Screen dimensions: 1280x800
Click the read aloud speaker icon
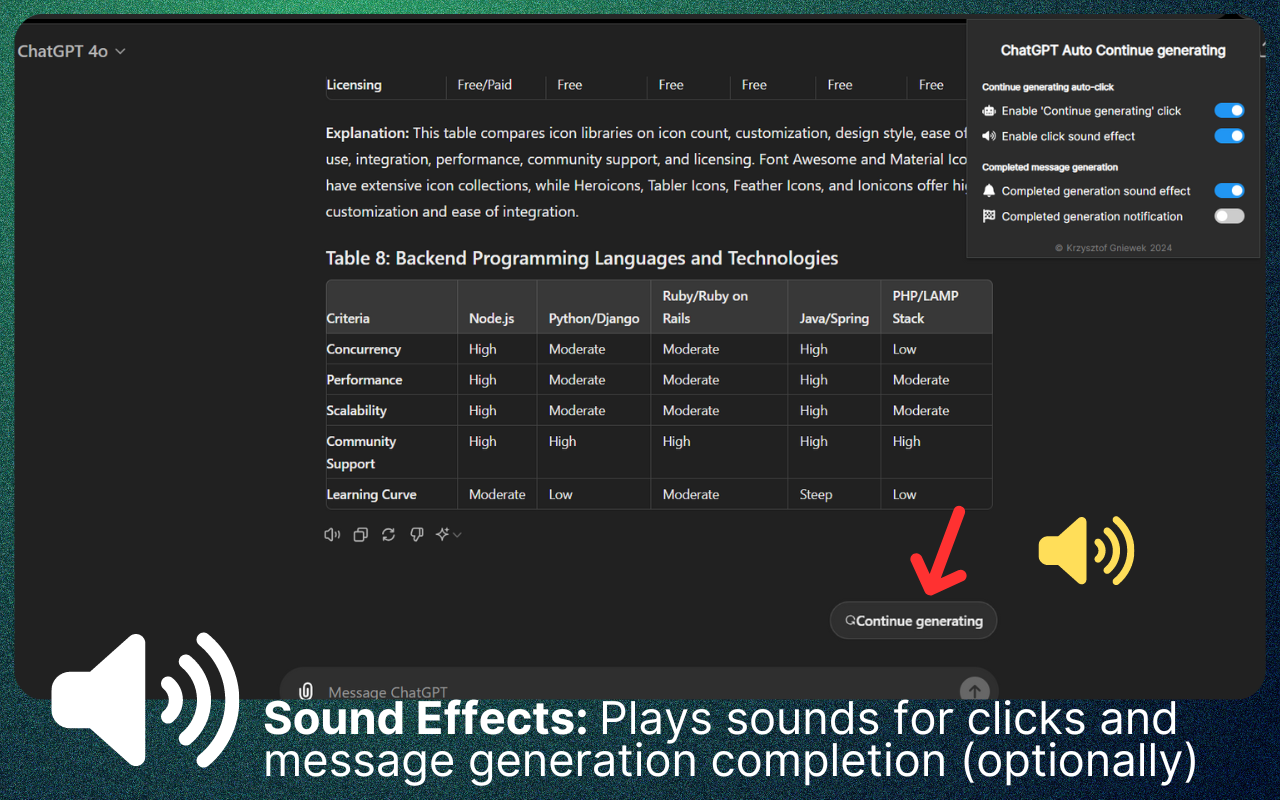pos(332,535)
